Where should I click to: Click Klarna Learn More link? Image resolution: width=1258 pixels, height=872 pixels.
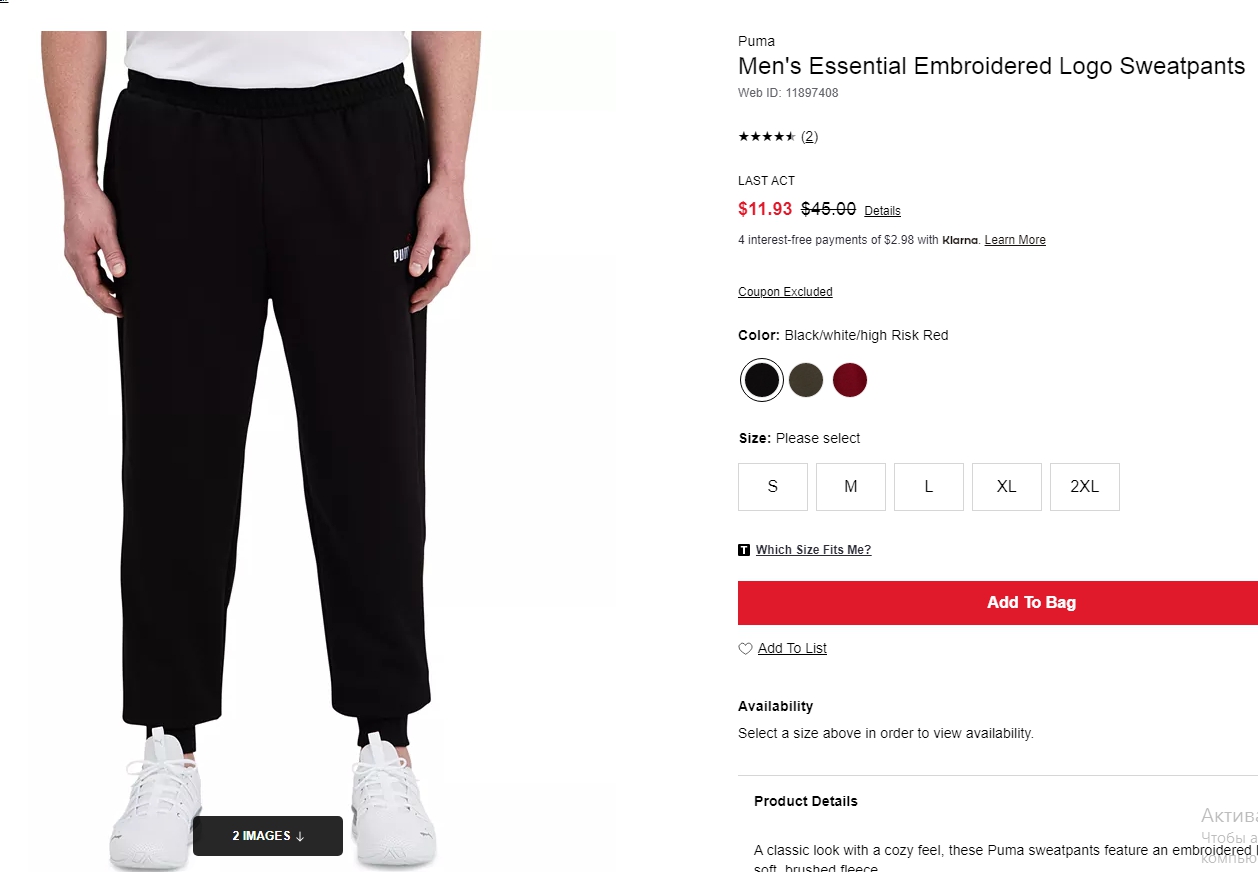tap(1015, 240)
